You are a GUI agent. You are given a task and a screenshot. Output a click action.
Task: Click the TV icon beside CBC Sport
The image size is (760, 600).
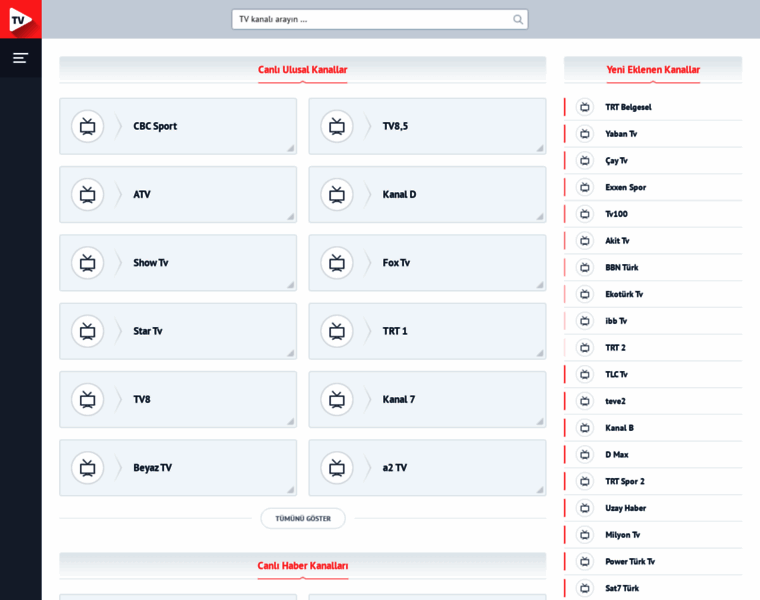(x=88, y=126)
